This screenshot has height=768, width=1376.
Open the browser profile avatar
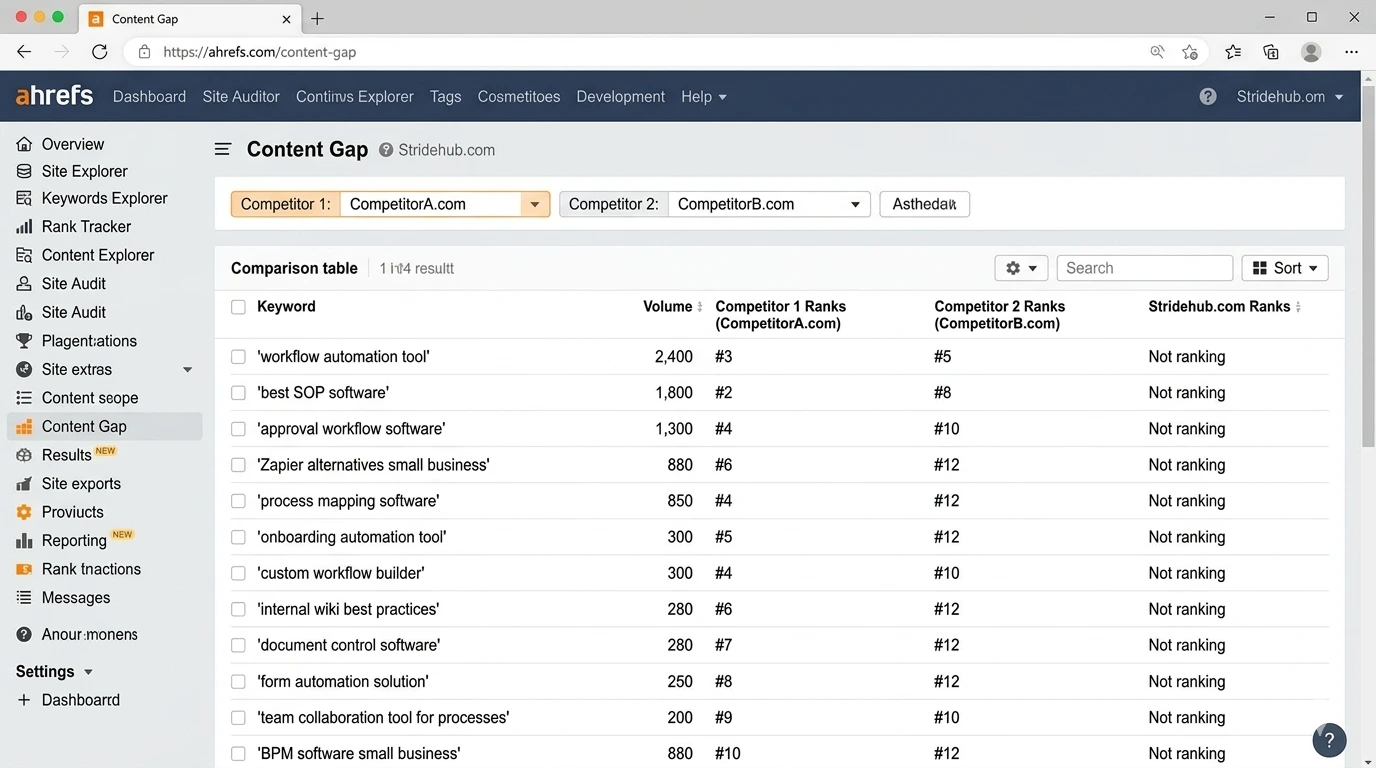point(1311,52)
